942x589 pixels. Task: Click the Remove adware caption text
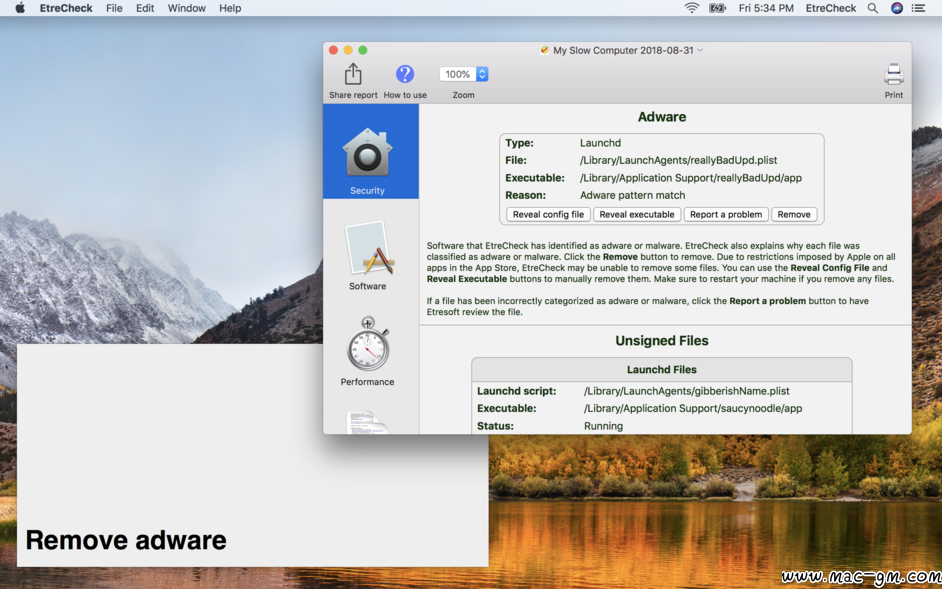[x=126, y=540]
